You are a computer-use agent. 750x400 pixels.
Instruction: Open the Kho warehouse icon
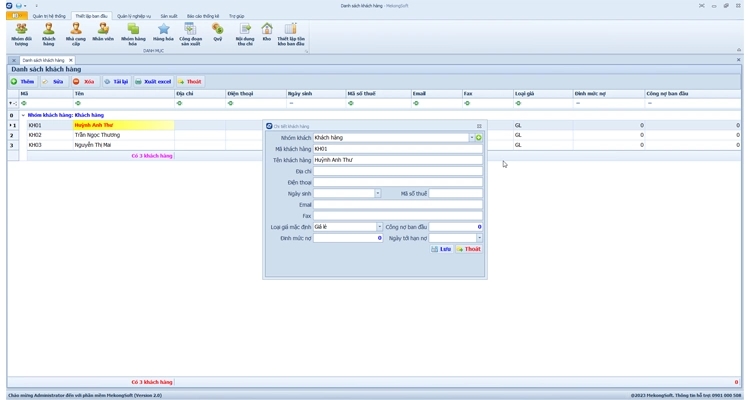tap(267, 32)
